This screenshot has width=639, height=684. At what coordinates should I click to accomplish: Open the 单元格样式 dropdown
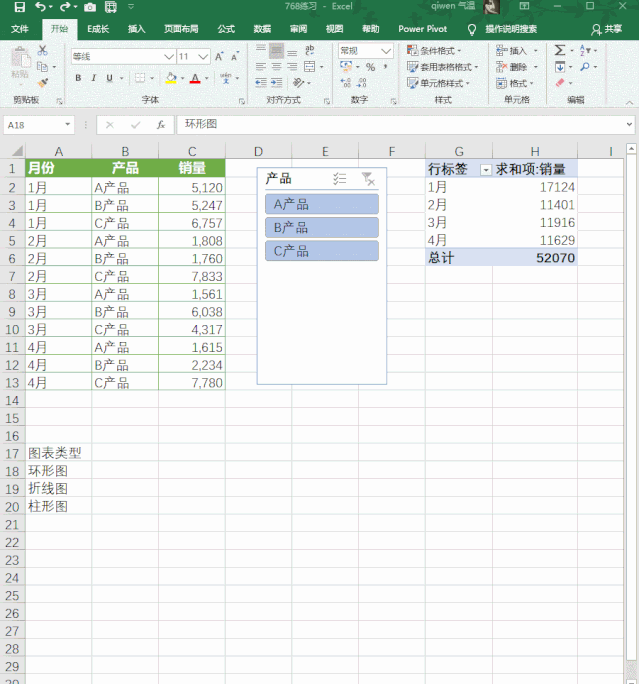point(438,83)
